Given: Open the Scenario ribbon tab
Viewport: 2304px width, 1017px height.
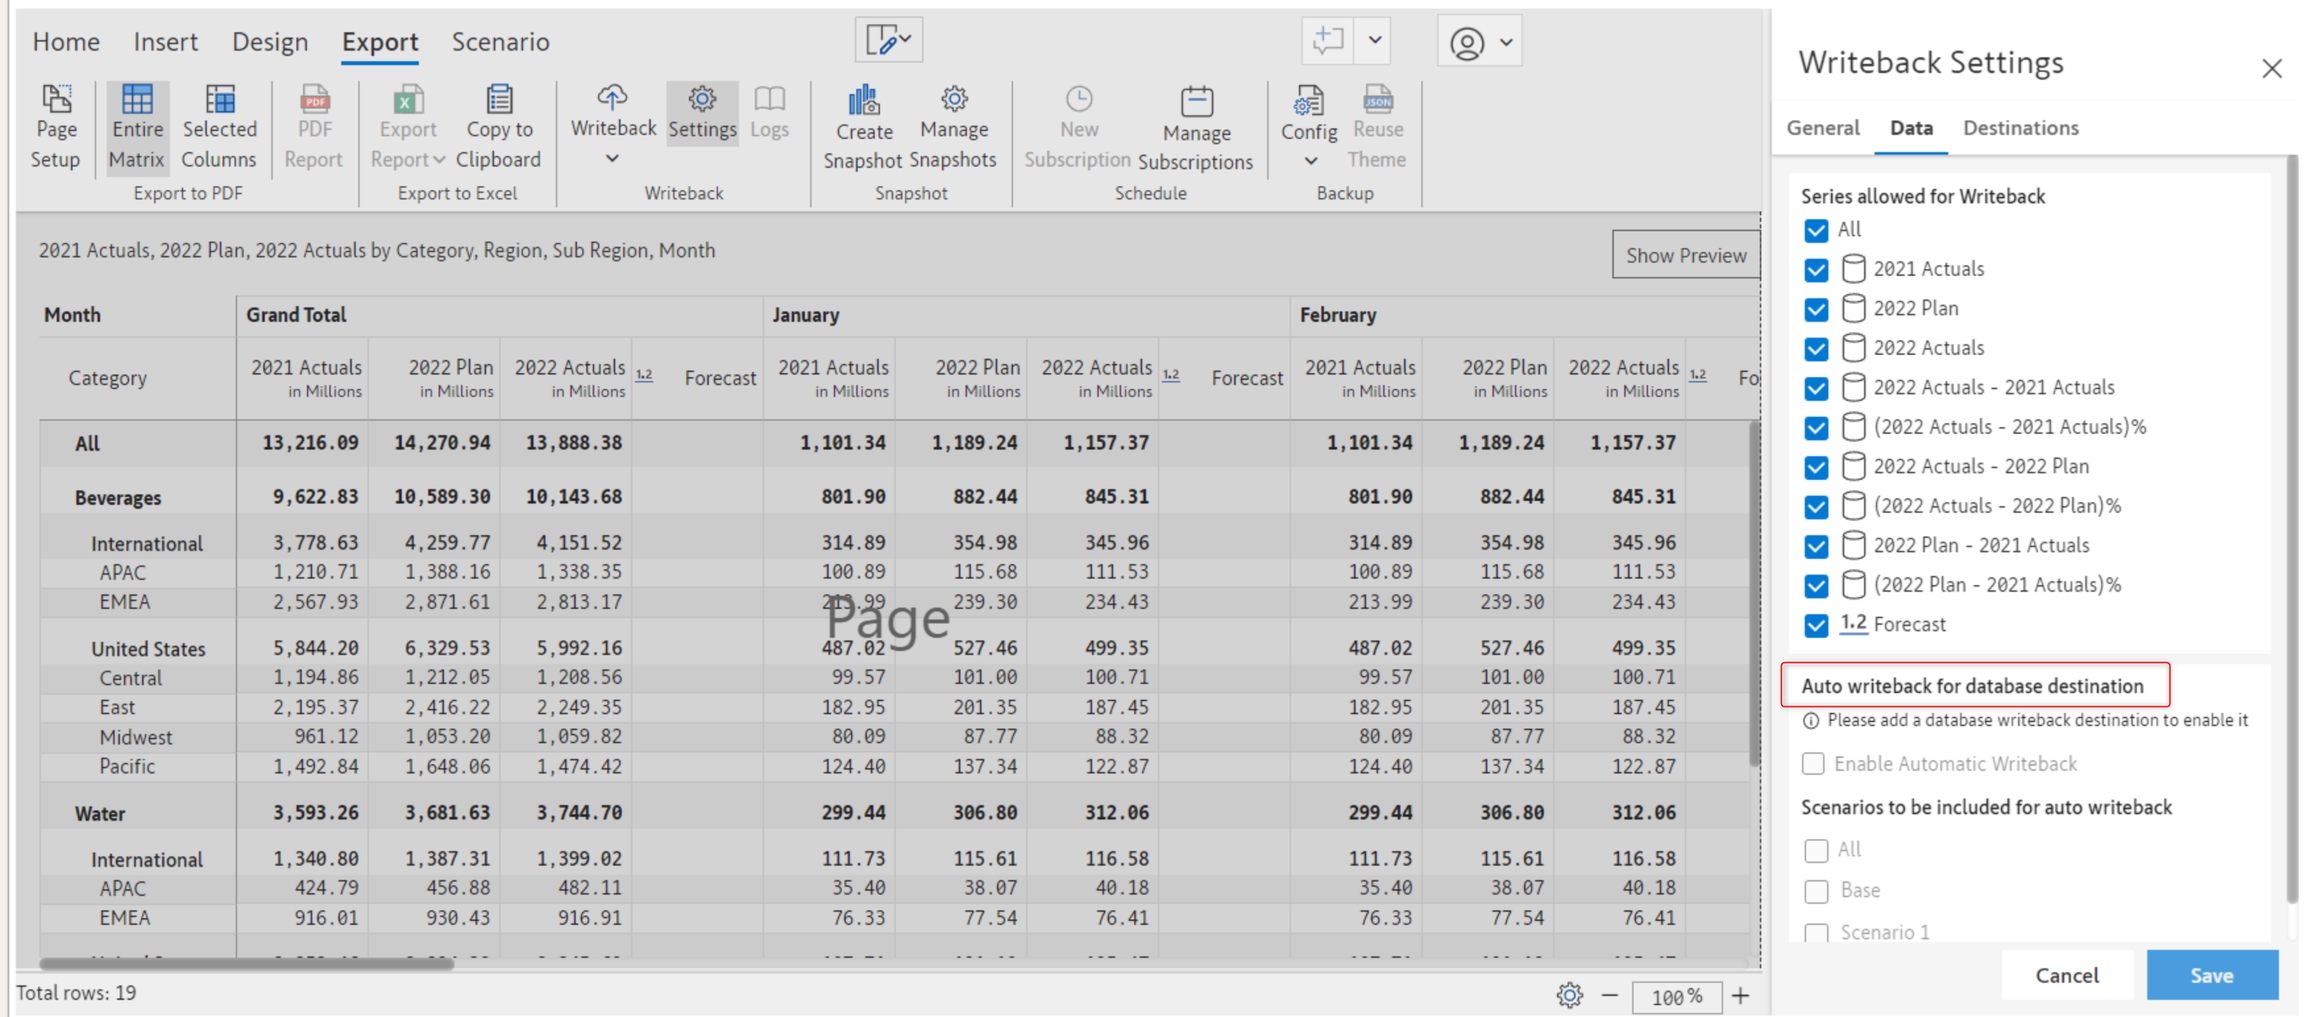Looking at the screenshot, I should click(x=500, y=42).
